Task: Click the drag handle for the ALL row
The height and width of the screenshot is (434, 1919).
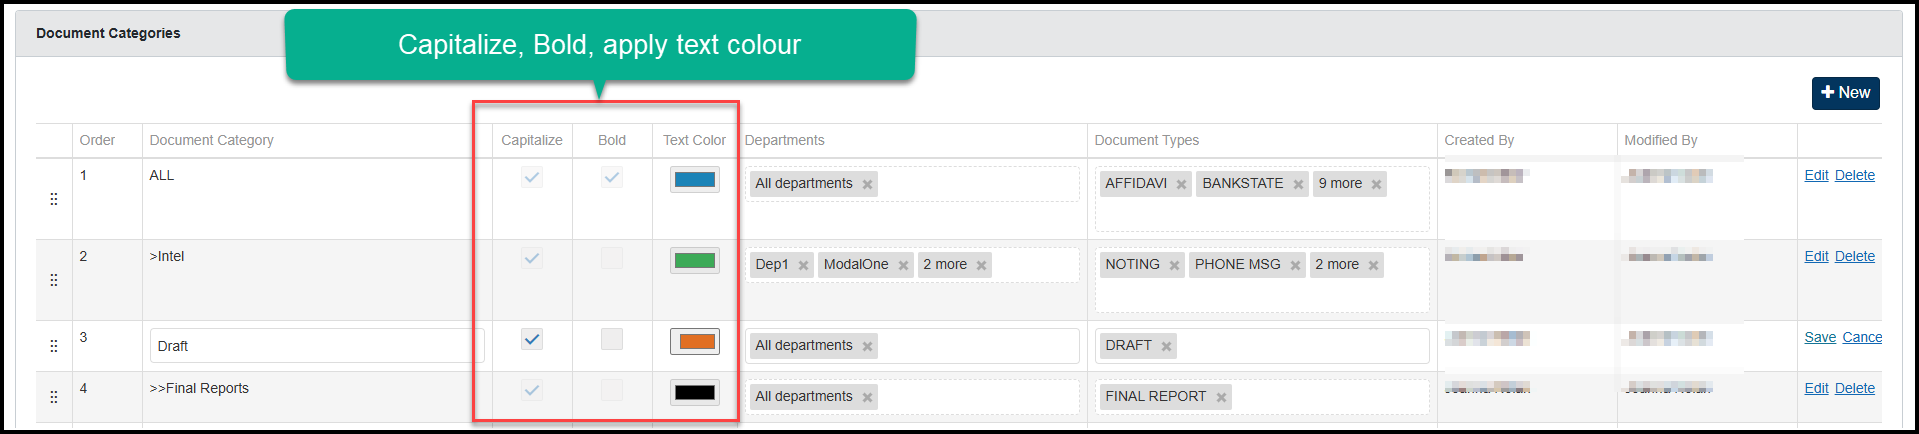Action: pos(53,199)
